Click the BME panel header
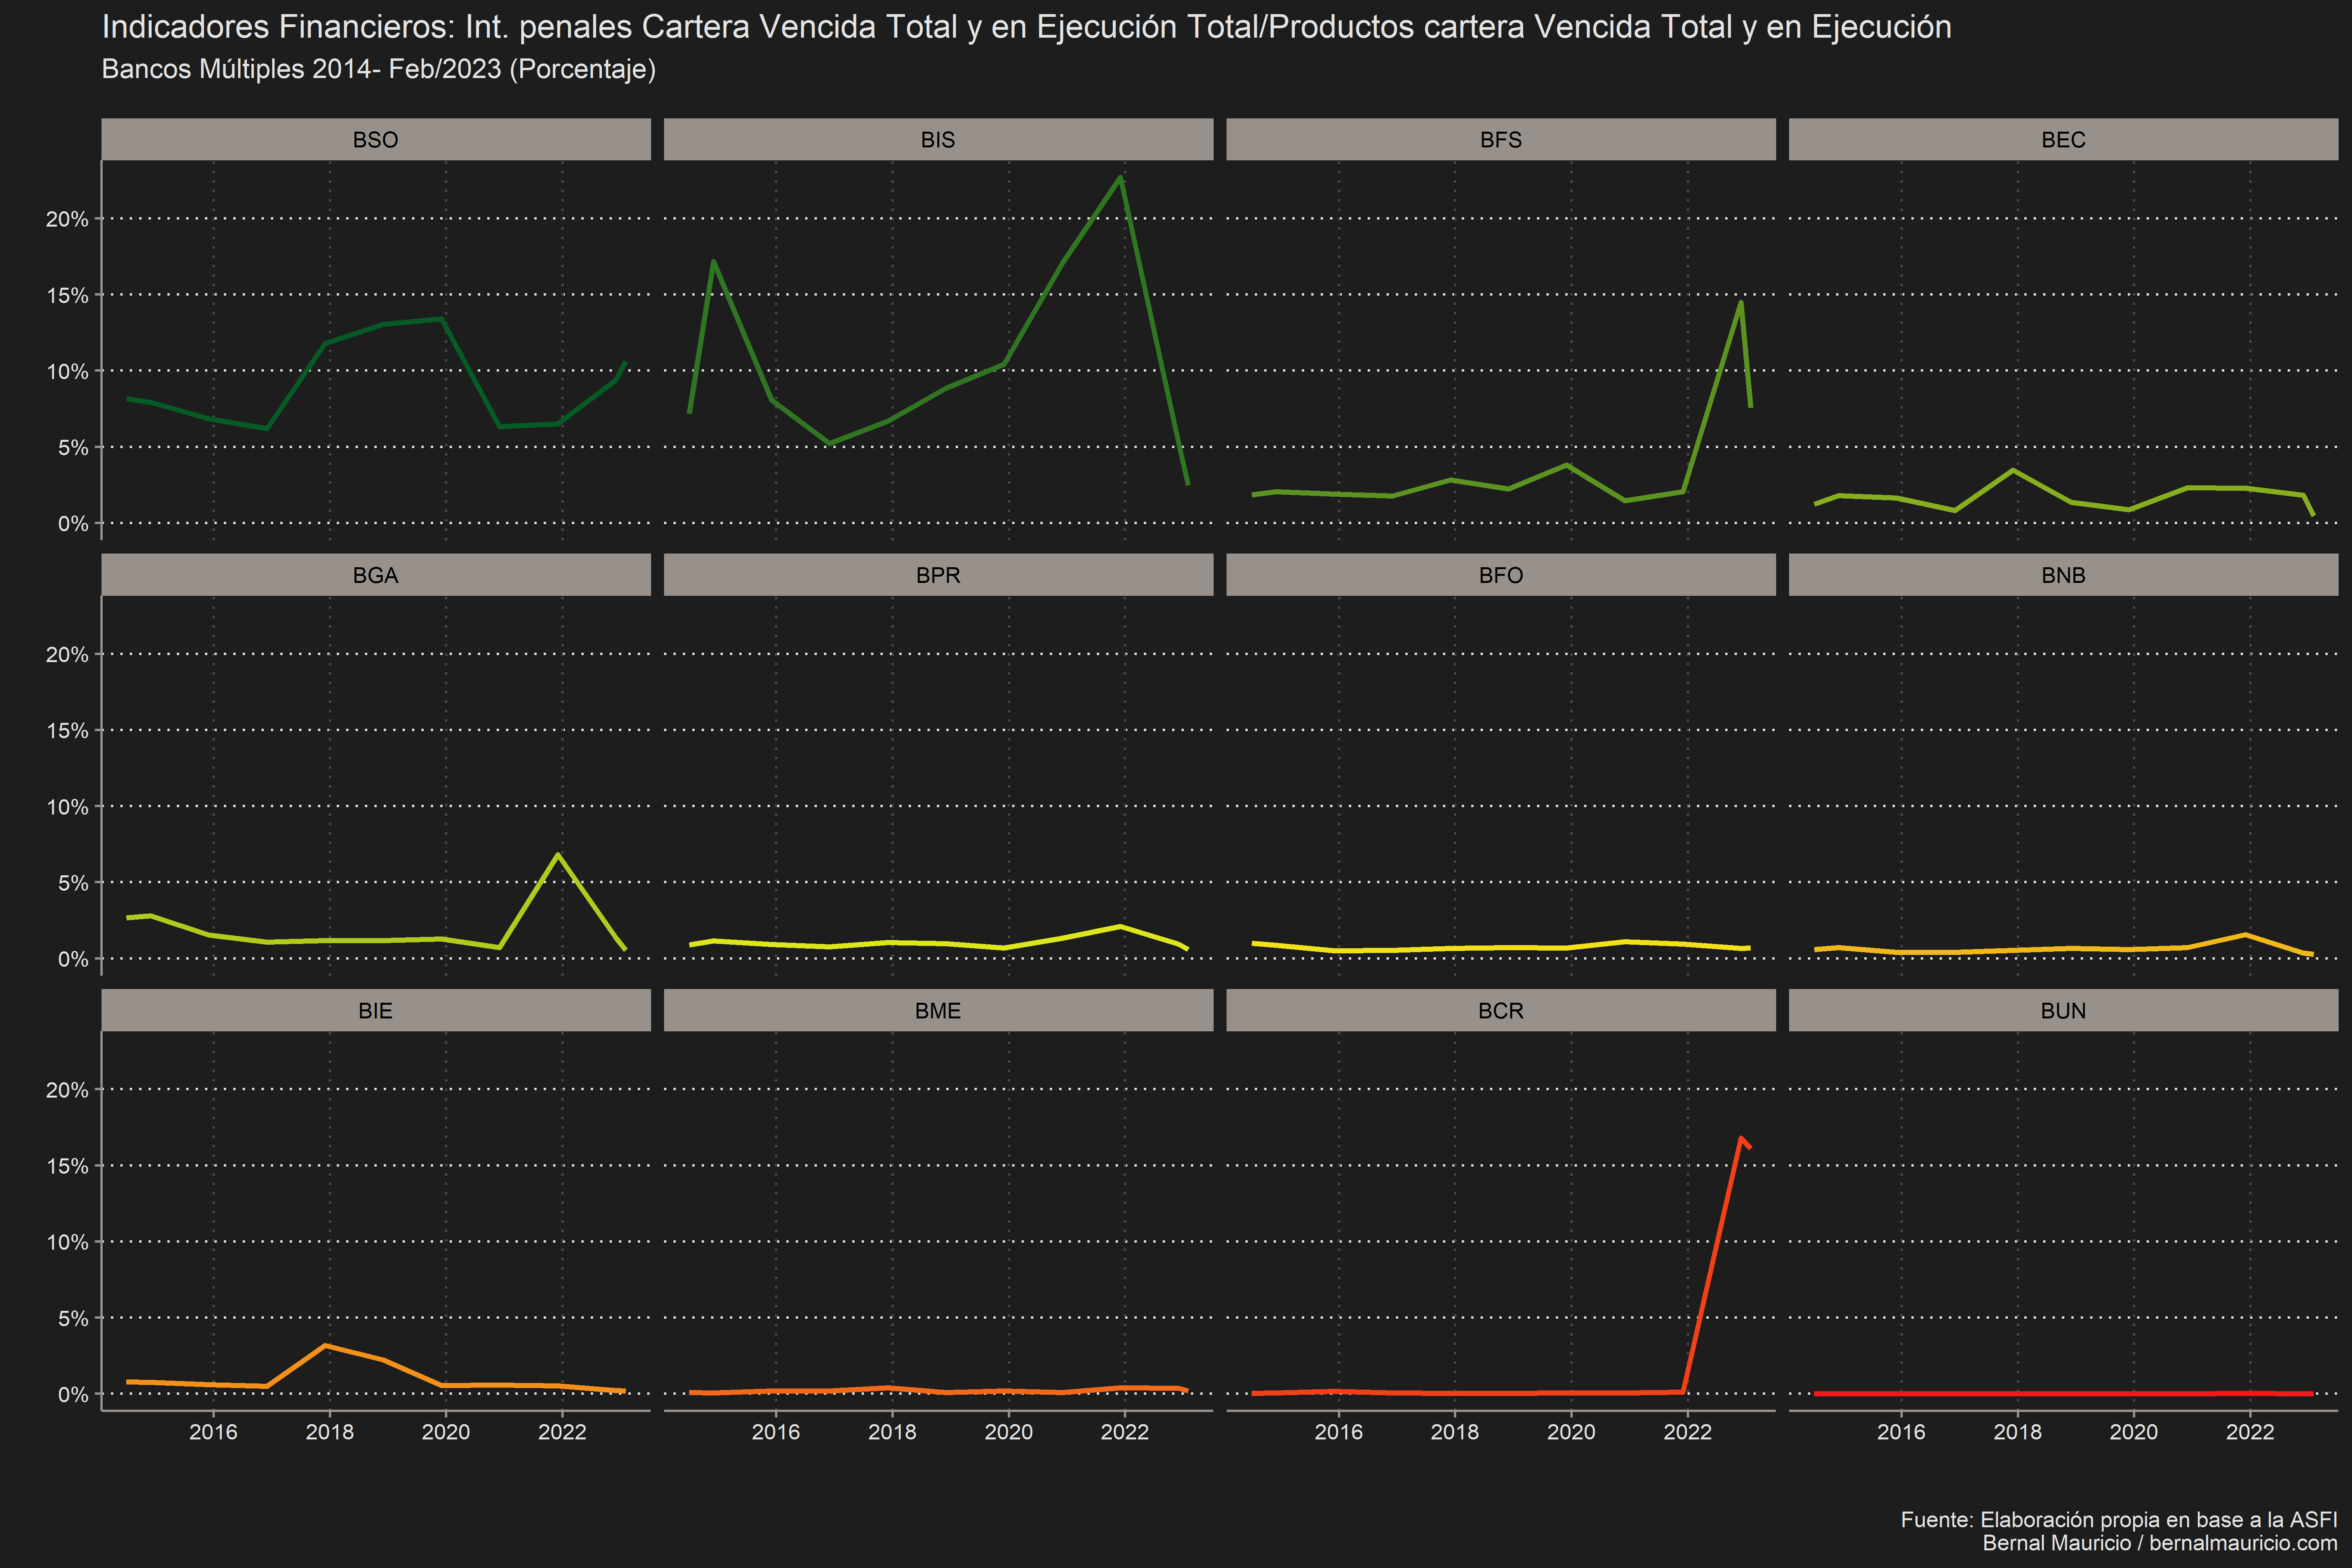Screen dimensions: 2352x1568 [x=938, y=1010]
